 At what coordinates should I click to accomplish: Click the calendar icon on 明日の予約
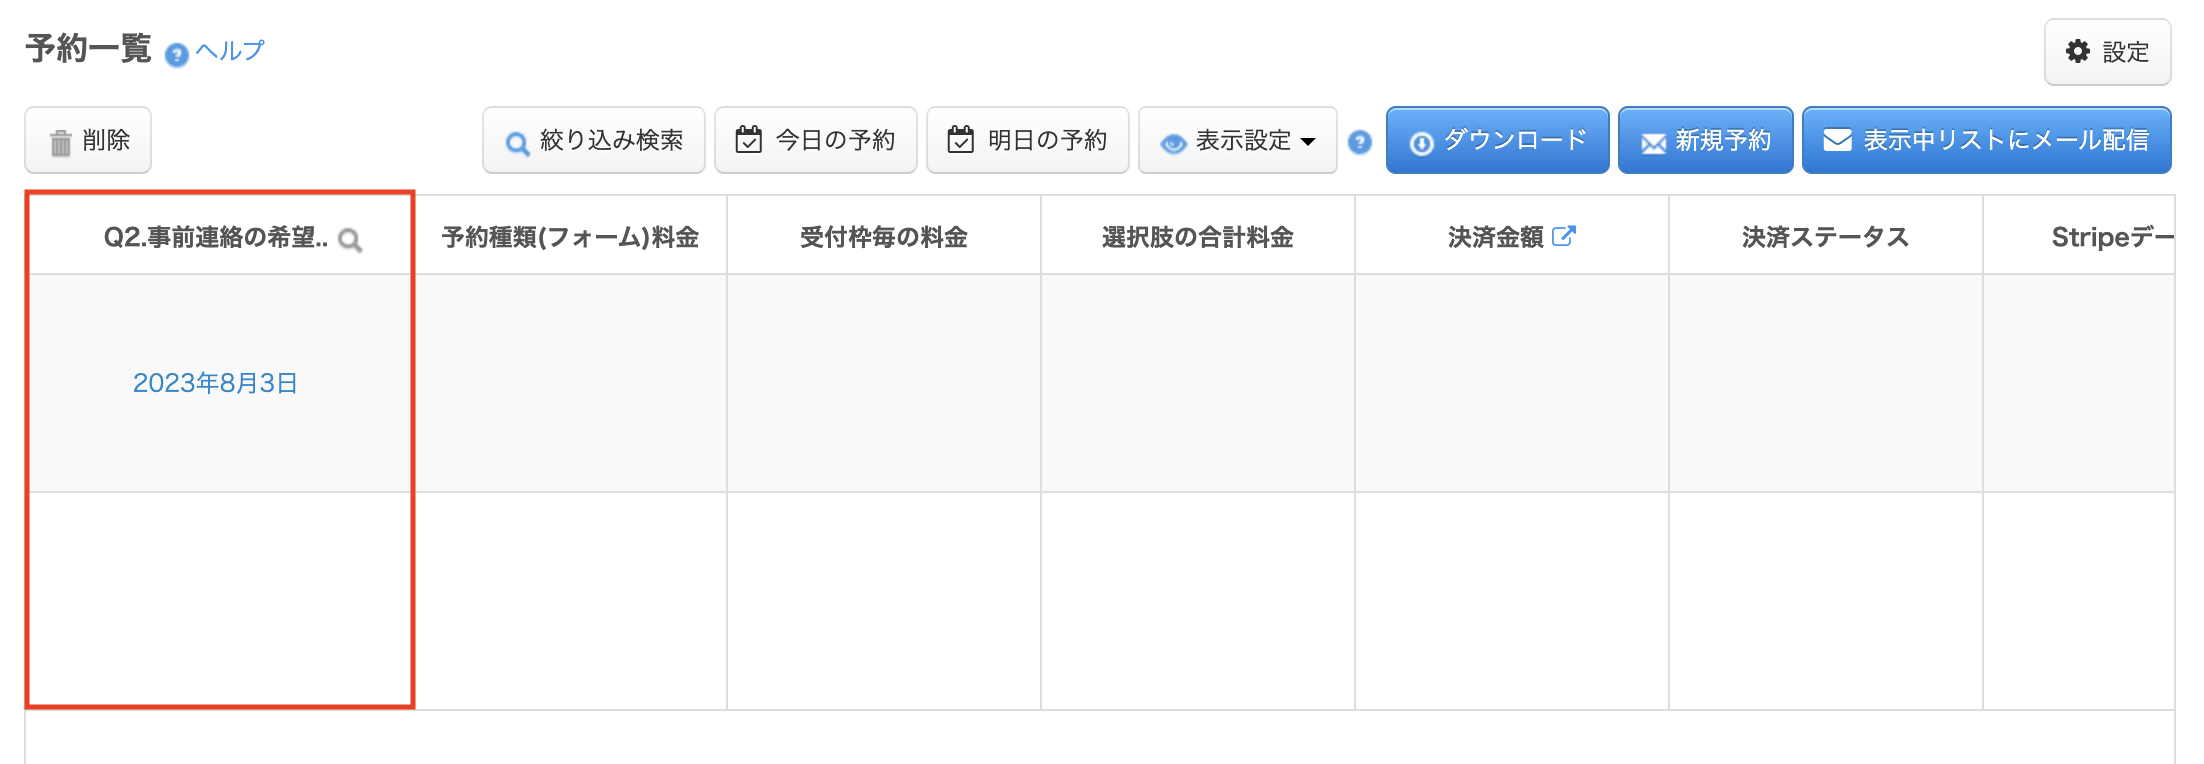(960, 140)
